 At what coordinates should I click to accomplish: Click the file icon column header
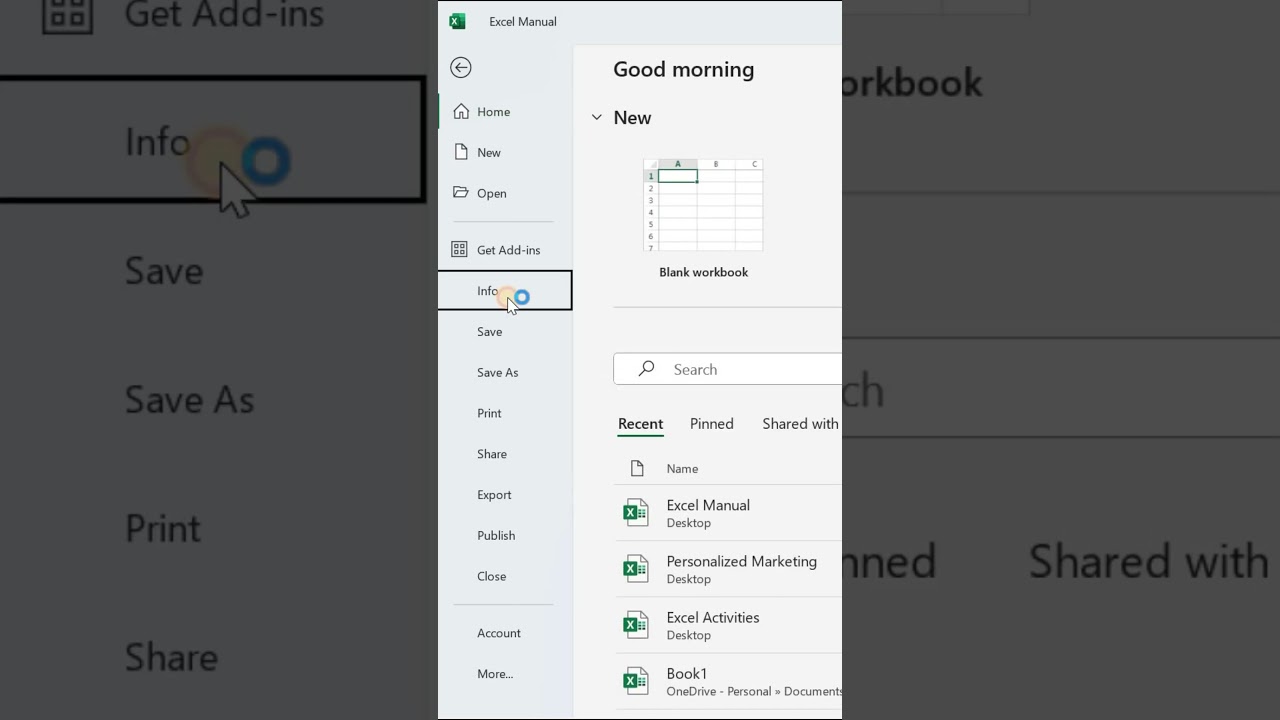637,468
